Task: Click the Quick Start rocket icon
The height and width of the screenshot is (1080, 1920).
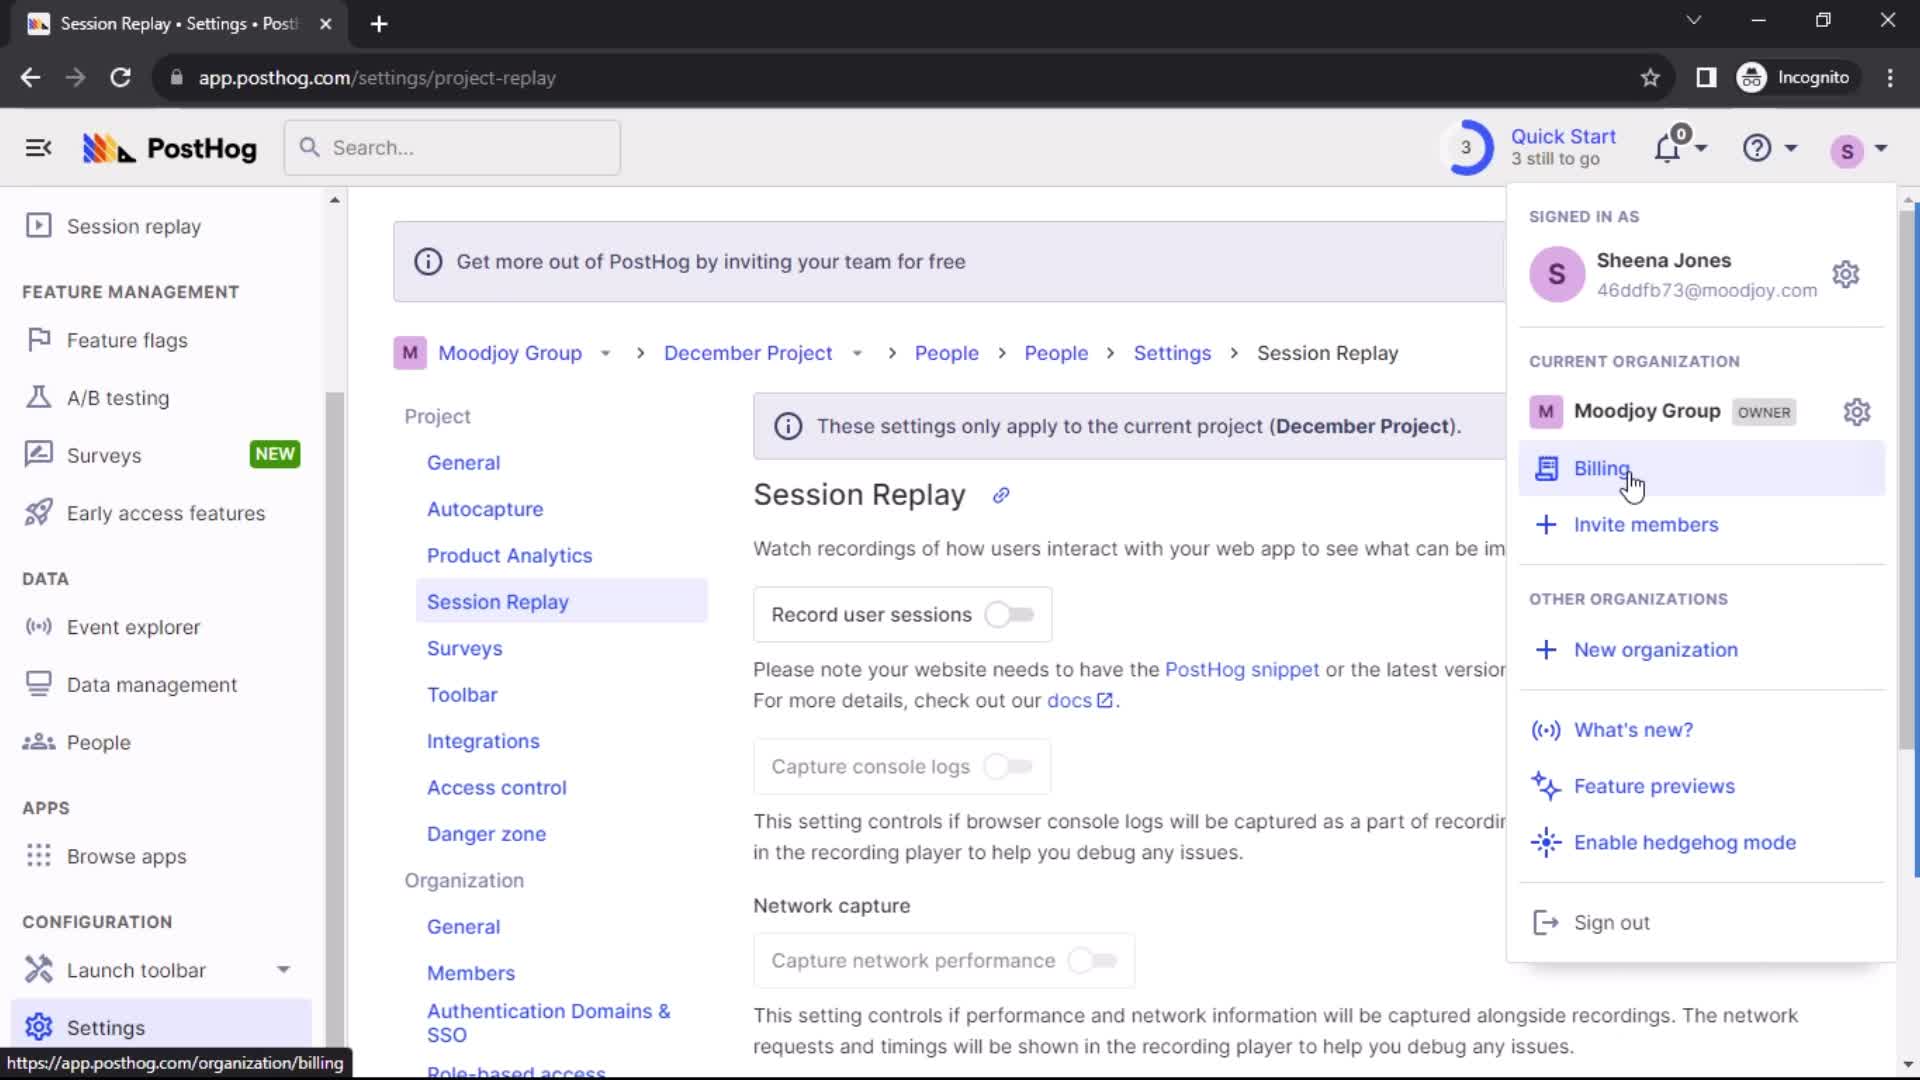Action: [1466, 146]
